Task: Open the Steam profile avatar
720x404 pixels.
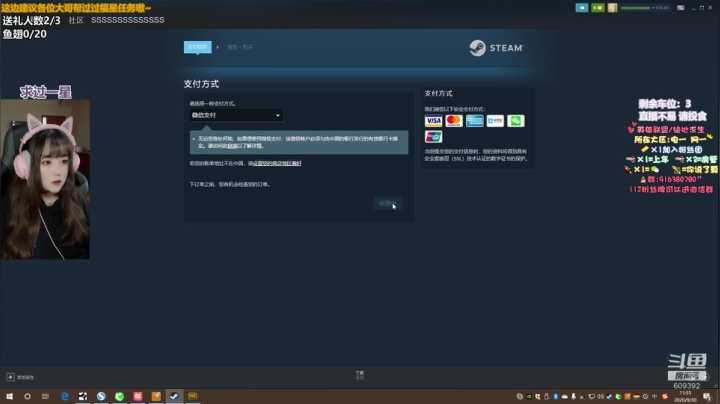Action: (x=612, y=8)
